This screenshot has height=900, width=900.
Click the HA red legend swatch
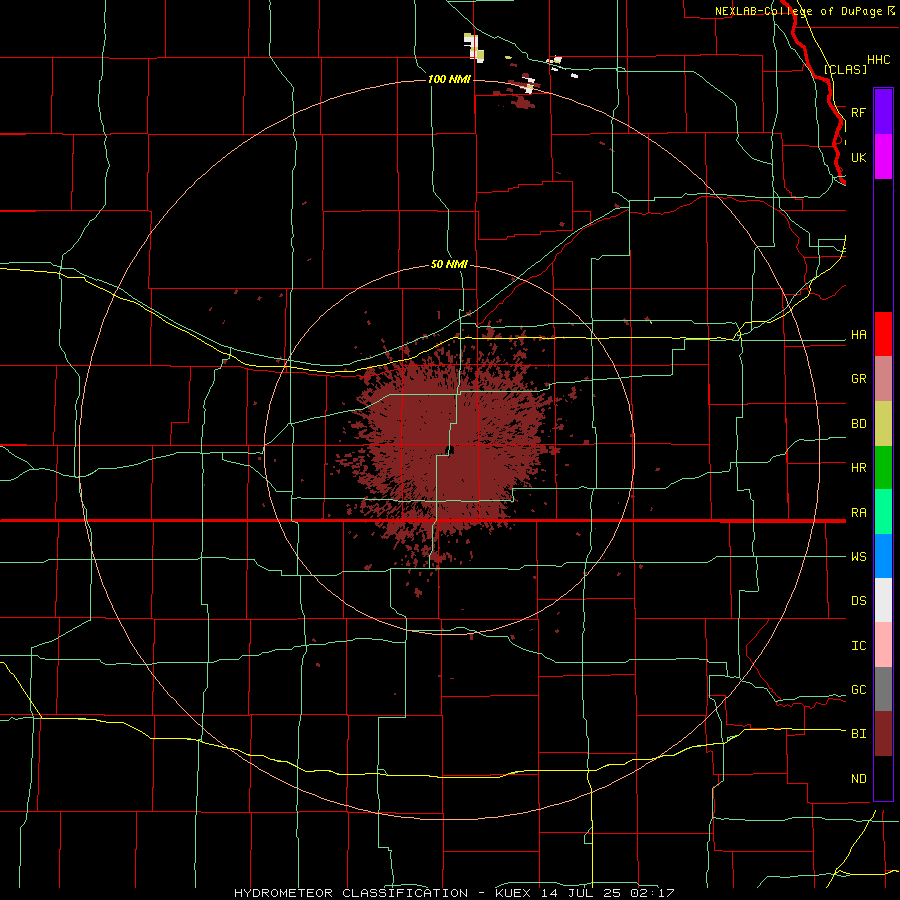pos(883,334)
